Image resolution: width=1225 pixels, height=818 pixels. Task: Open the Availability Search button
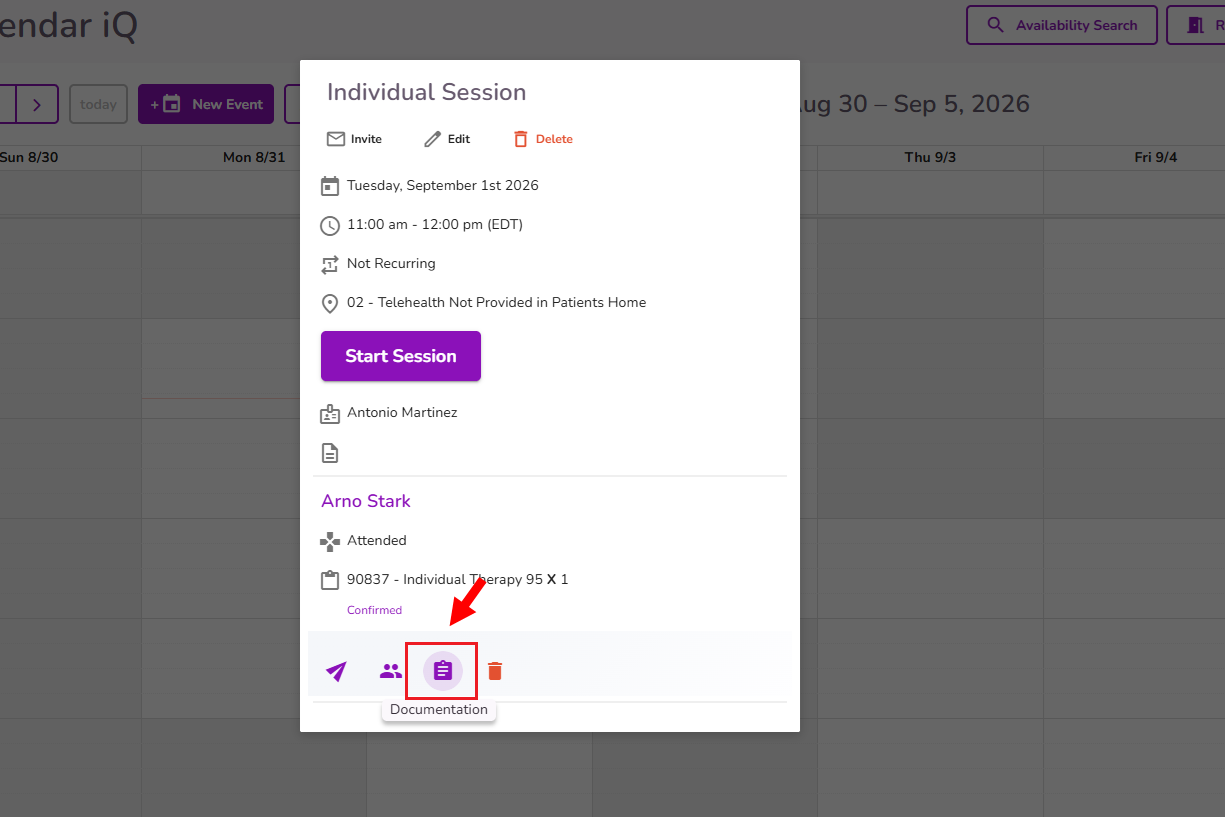click(1062, 25)
